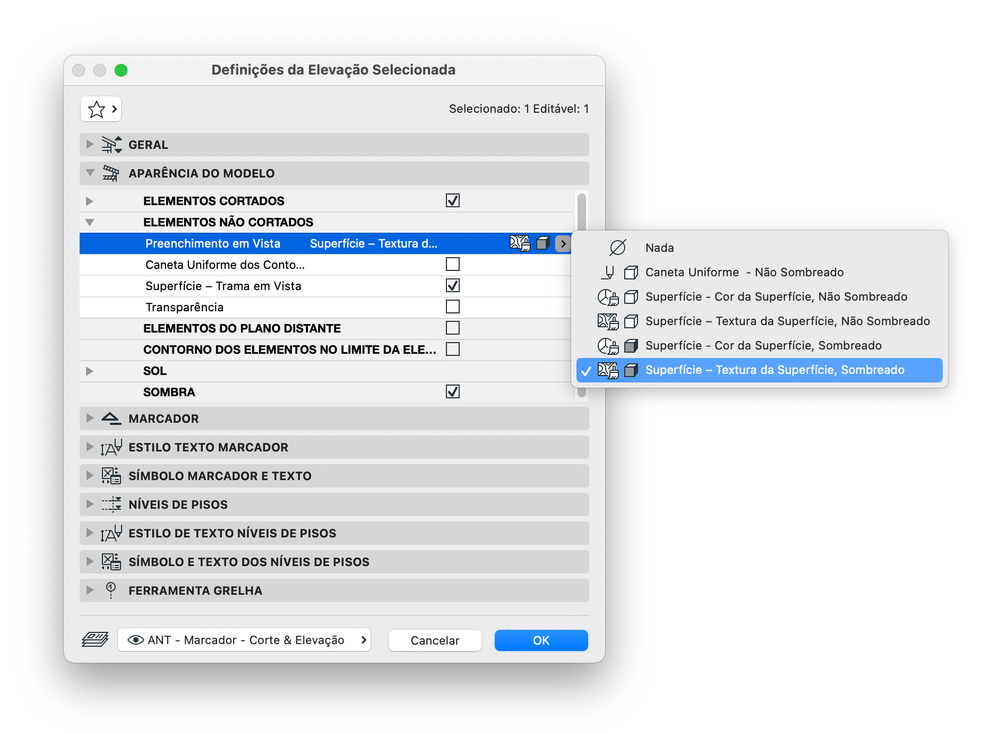Click pen icon of Caneta Uniforme option
Viewport: 999px width, 733px height.
608,273
